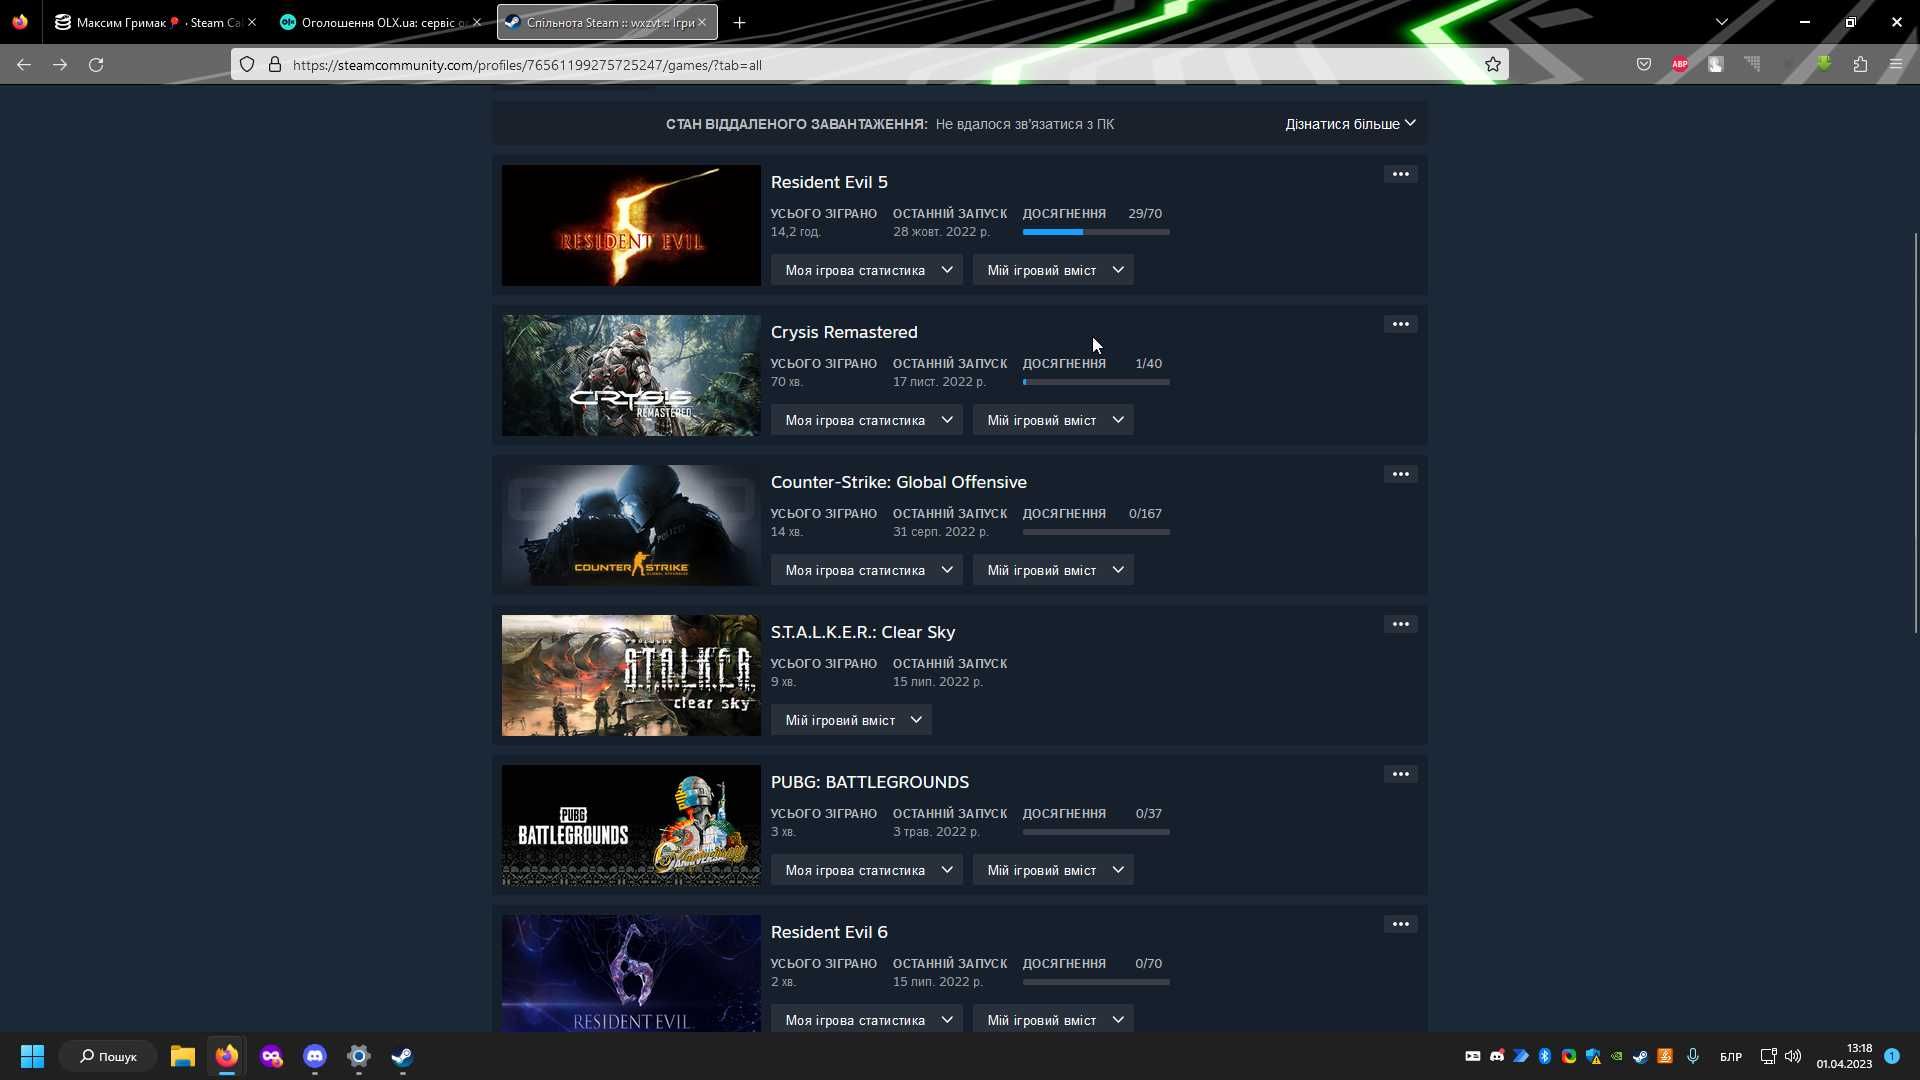Open File Explorer from the taskbar
This screenshot has width=1920, height=1080.
pyautogui.click(x=182, y=1056)
